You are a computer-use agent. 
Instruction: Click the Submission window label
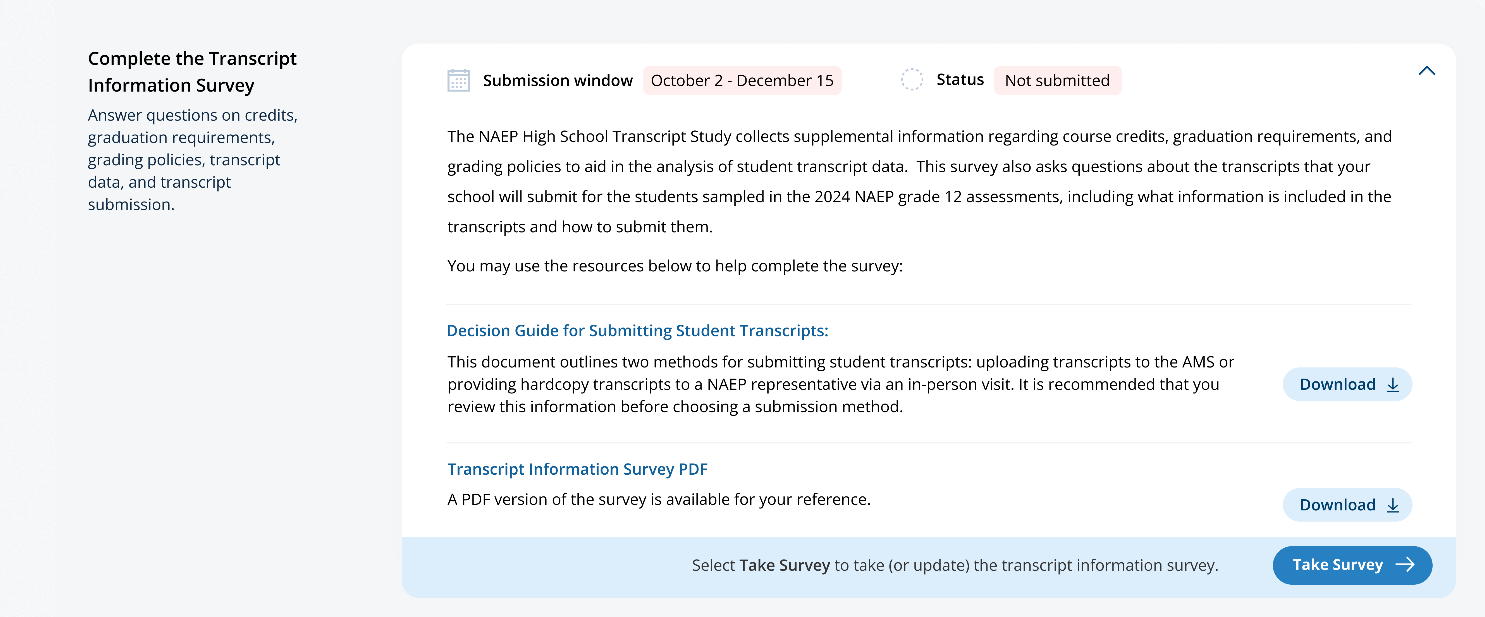point(558,80)
